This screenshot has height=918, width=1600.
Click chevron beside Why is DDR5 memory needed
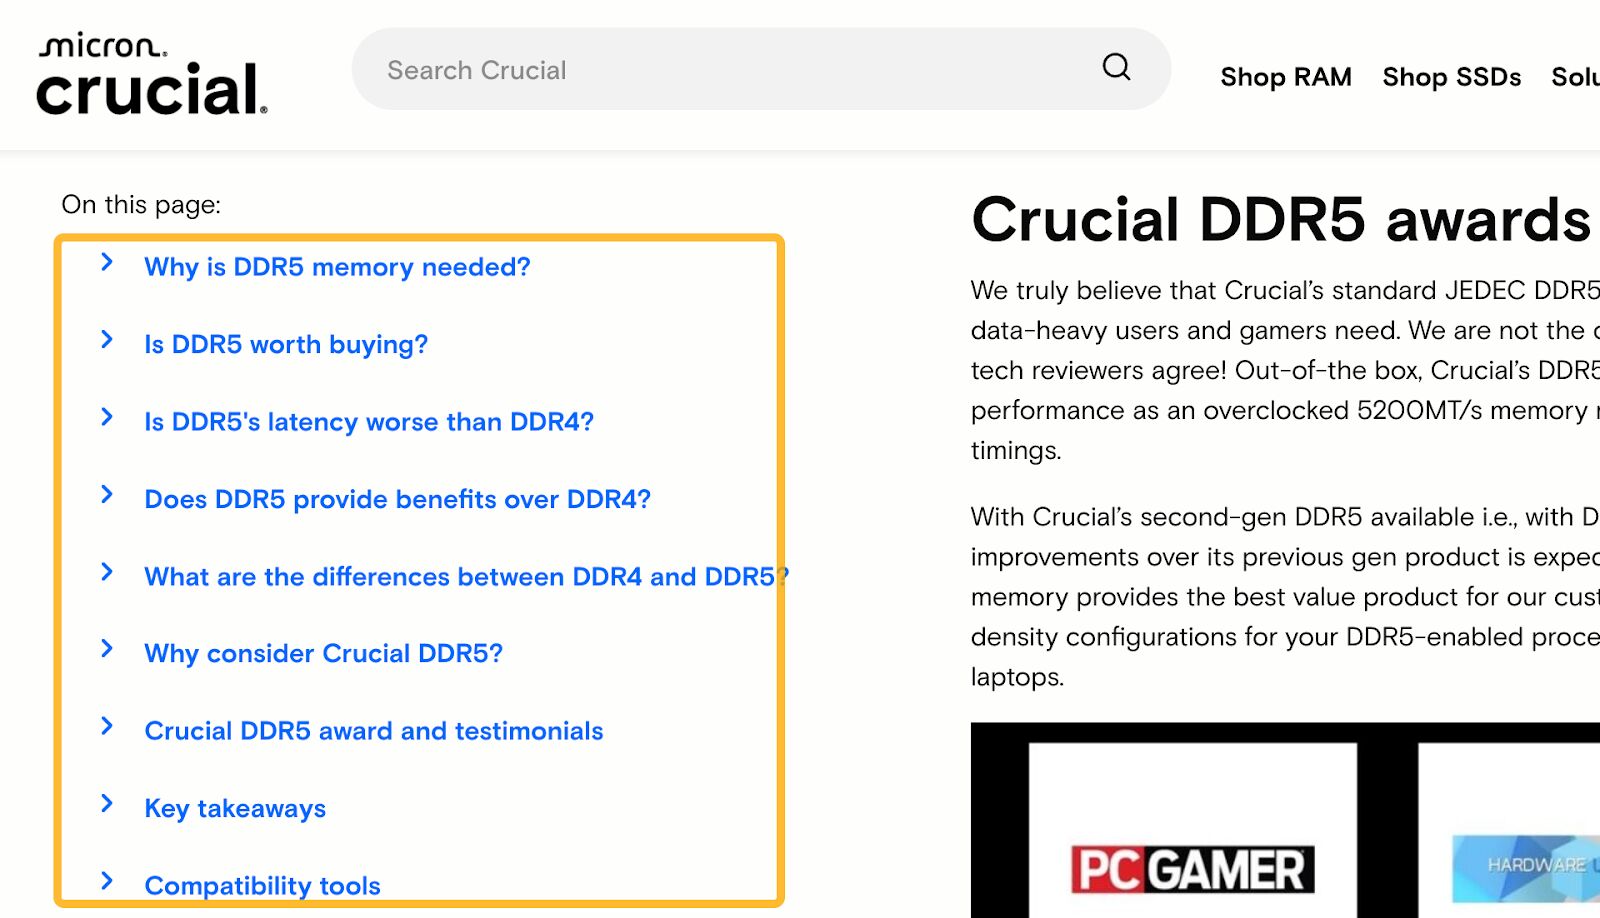107,262
